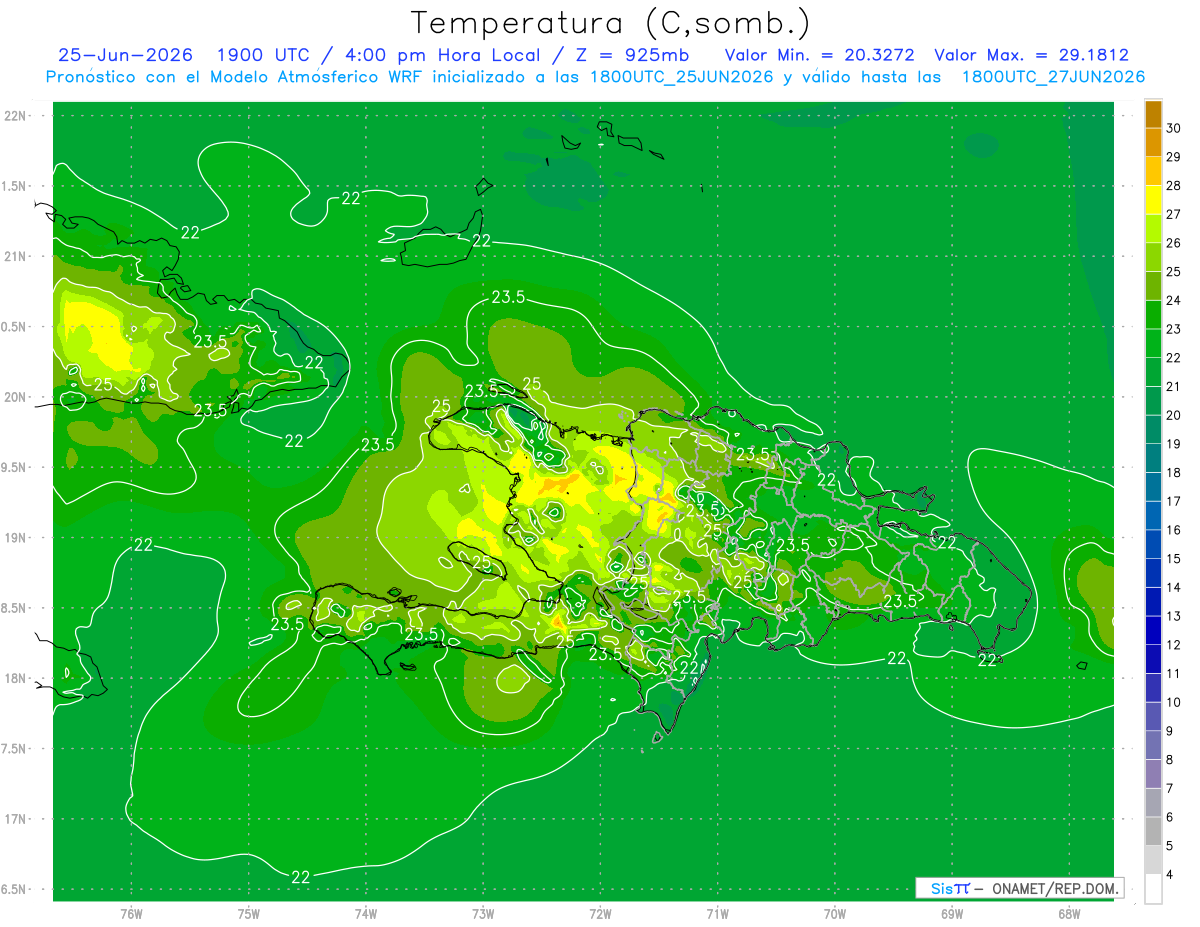Click the yellow swatch between 27 and 28

click(x=1153, y=200)
